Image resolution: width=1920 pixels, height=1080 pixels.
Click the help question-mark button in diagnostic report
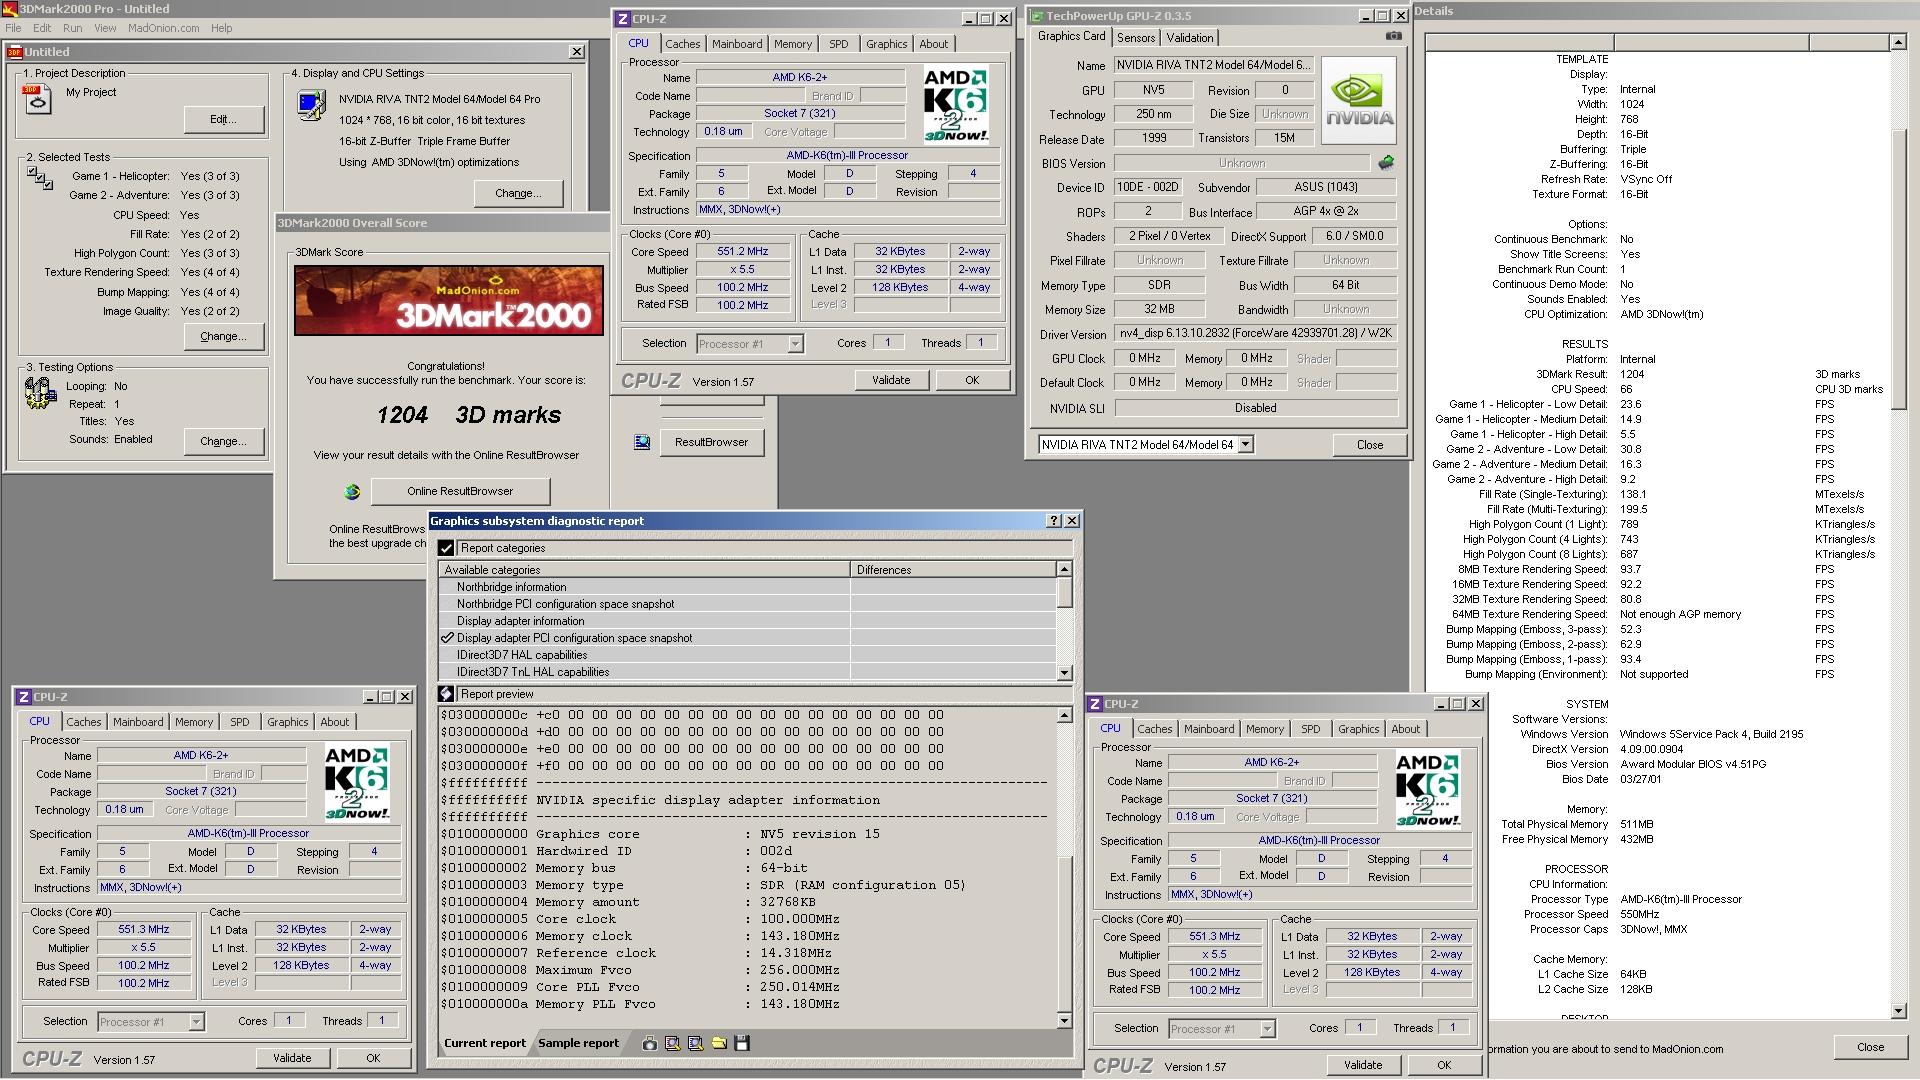[1053, 520]
